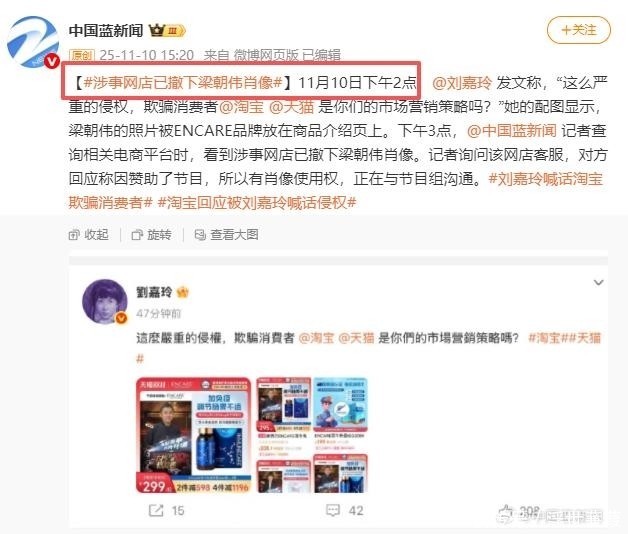
Task: Open the @中国蓝新闻 mention link
Action: tap(511, 131)
